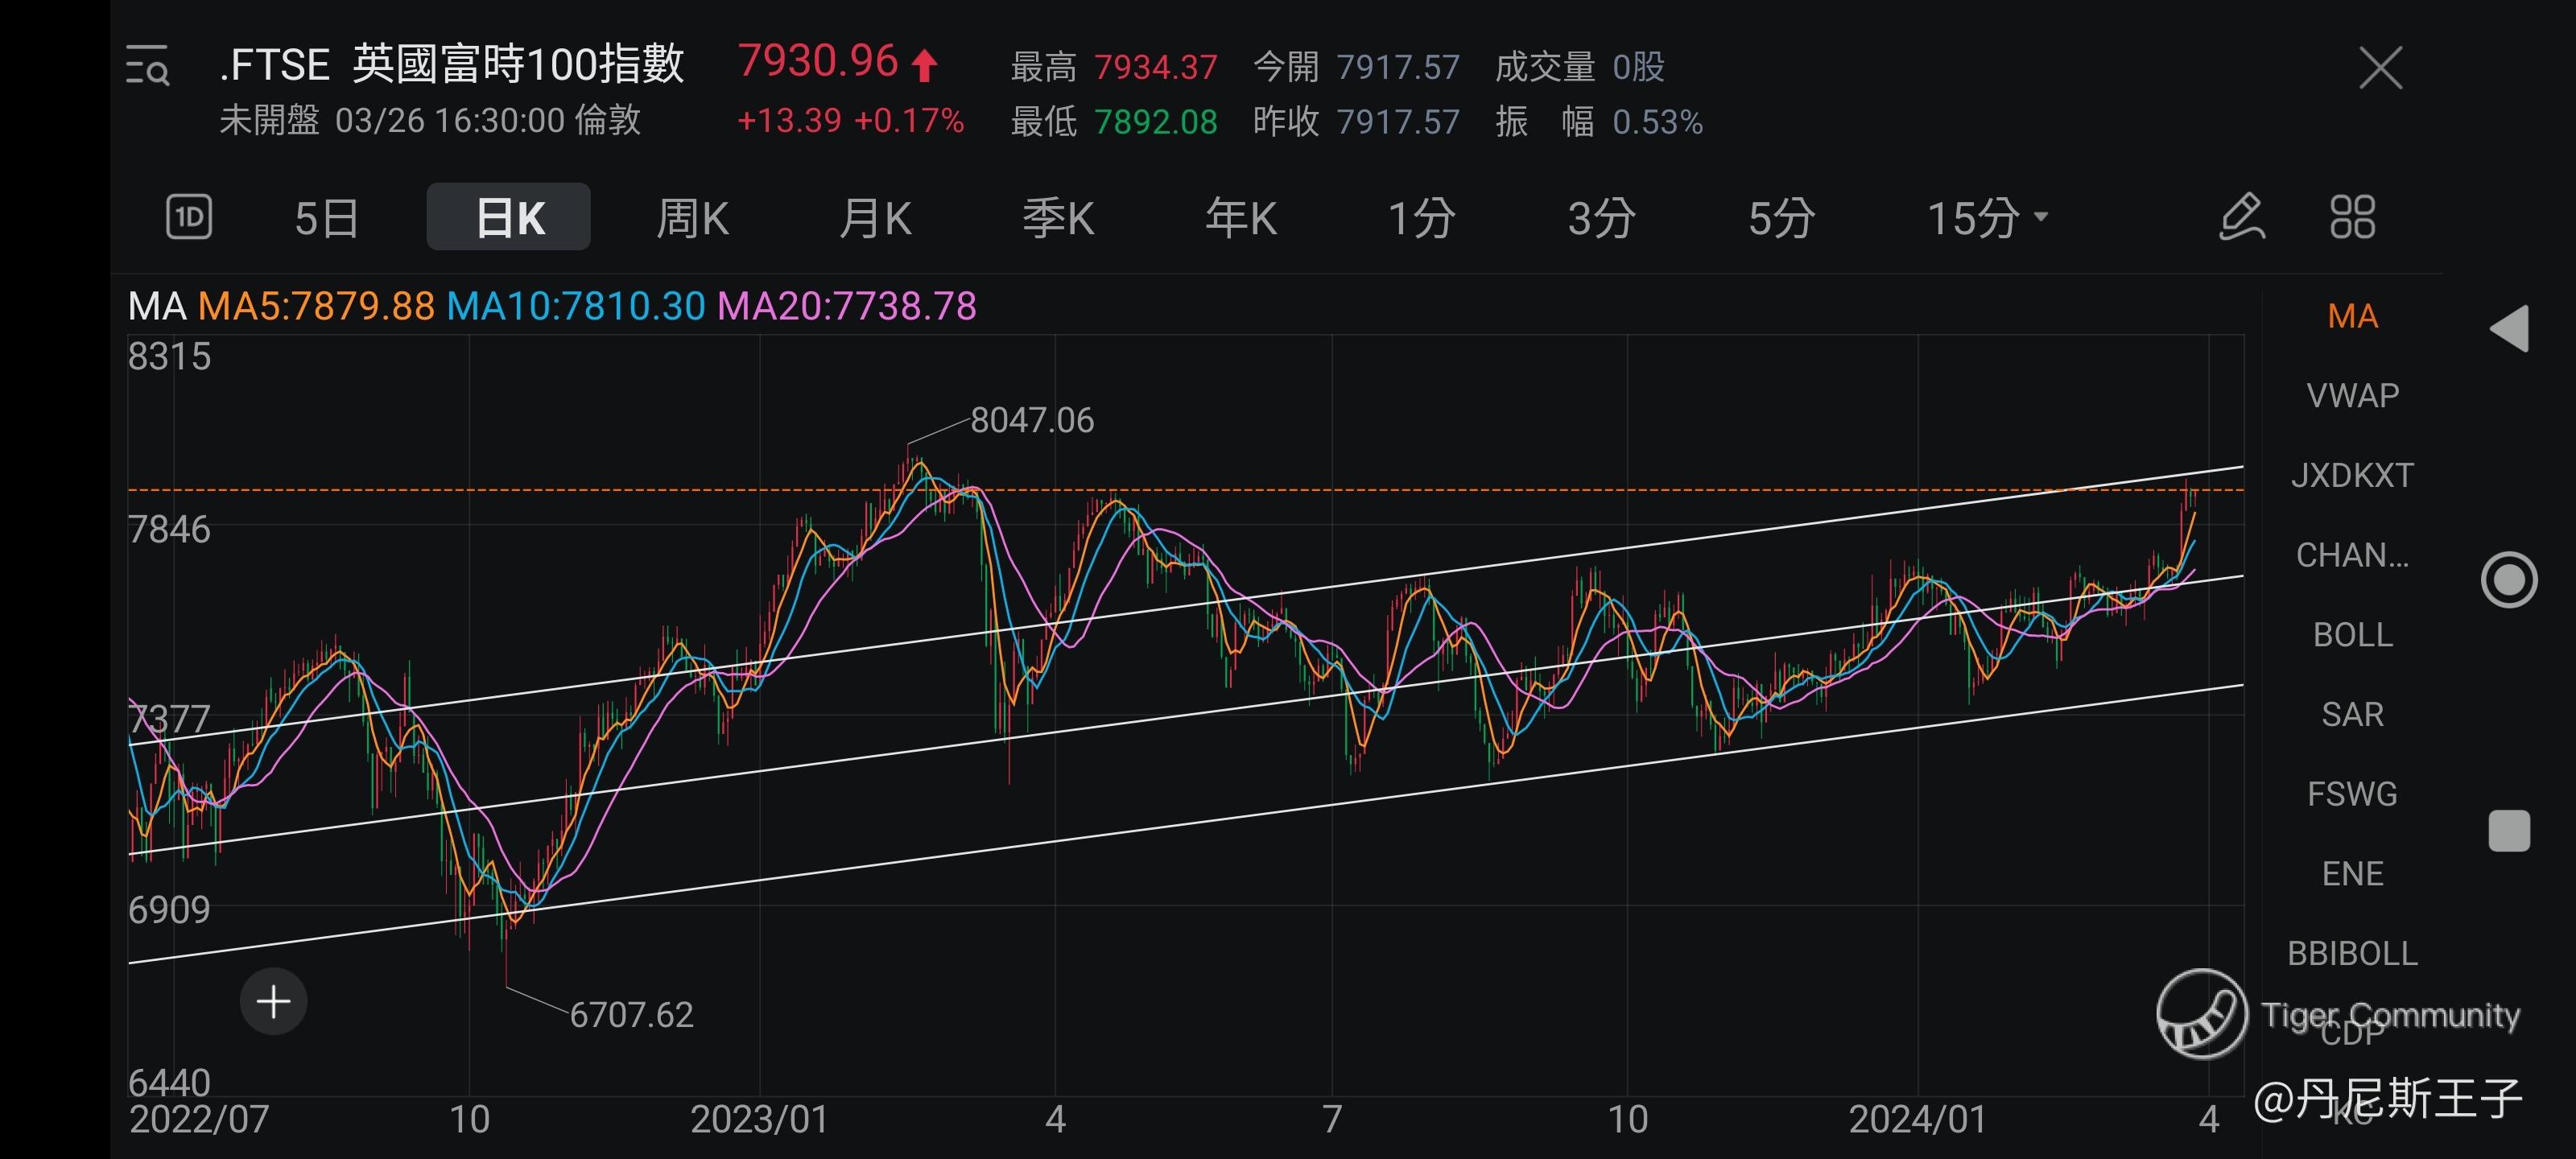Activate the pencil drawing tool

point(2241,217)
